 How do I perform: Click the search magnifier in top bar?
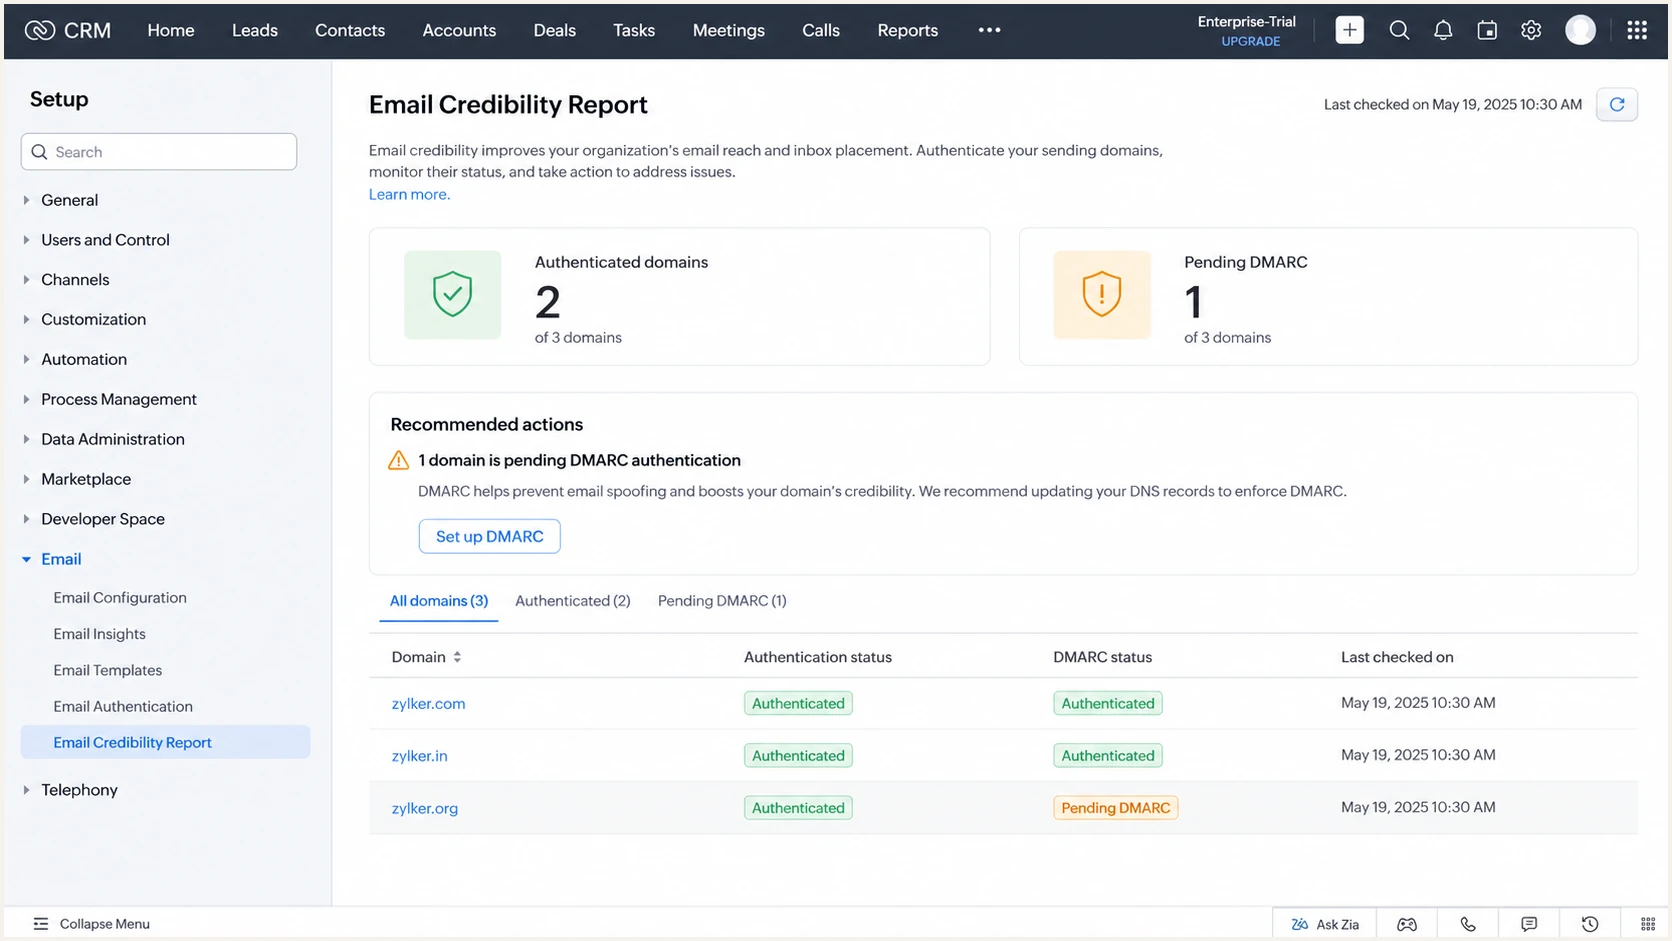coord(1399,30)
